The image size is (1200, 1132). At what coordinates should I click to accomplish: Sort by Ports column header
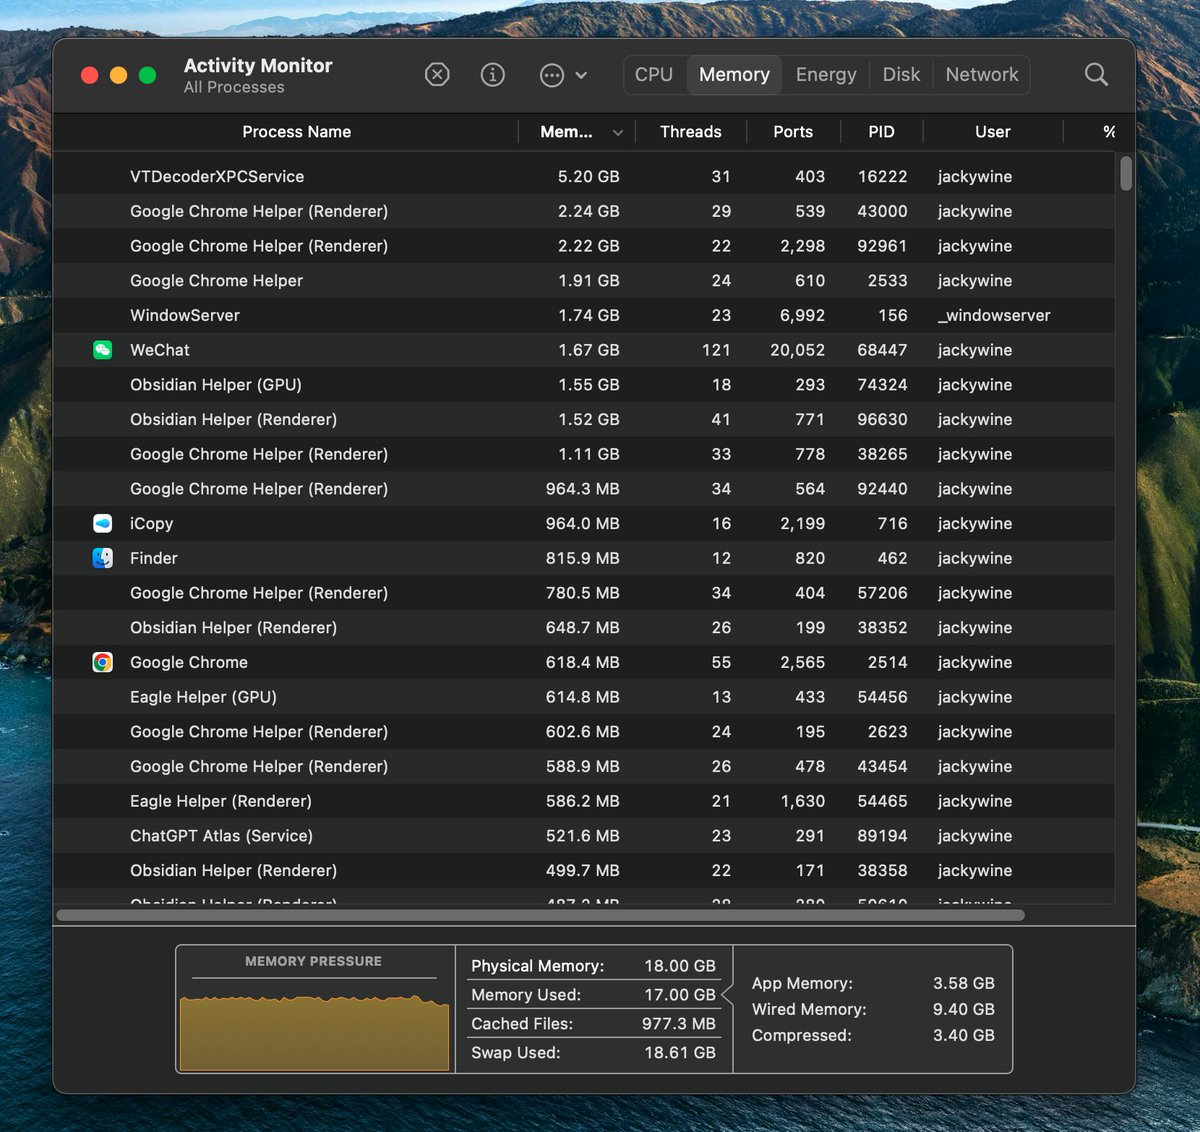[793, 132]
